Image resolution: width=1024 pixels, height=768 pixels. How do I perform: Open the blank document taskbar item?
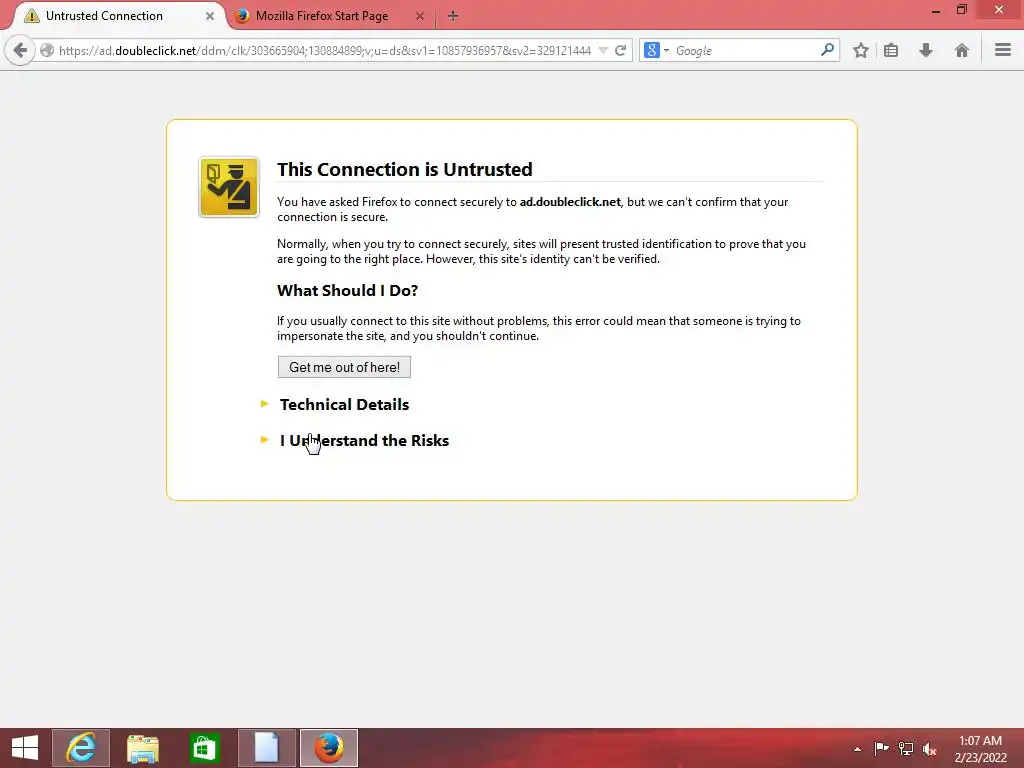coord(266,748)
